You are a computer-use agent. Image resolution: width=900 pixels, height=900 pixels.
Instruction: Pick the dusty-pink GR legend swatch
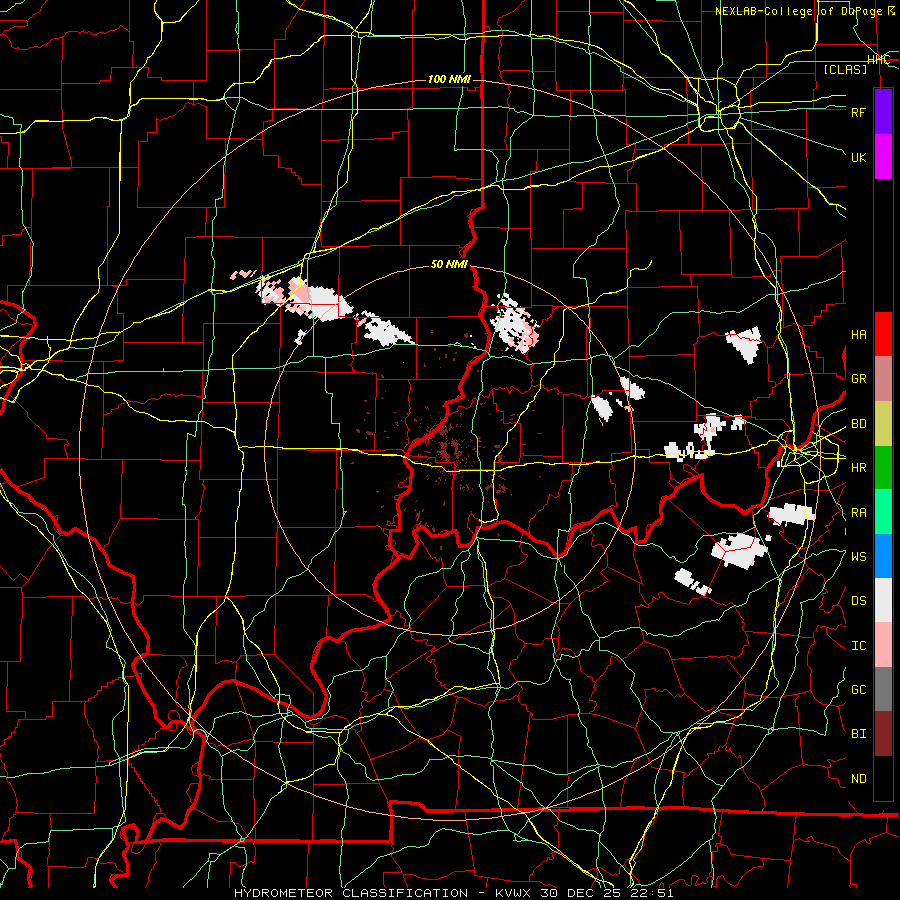[883, 379]
